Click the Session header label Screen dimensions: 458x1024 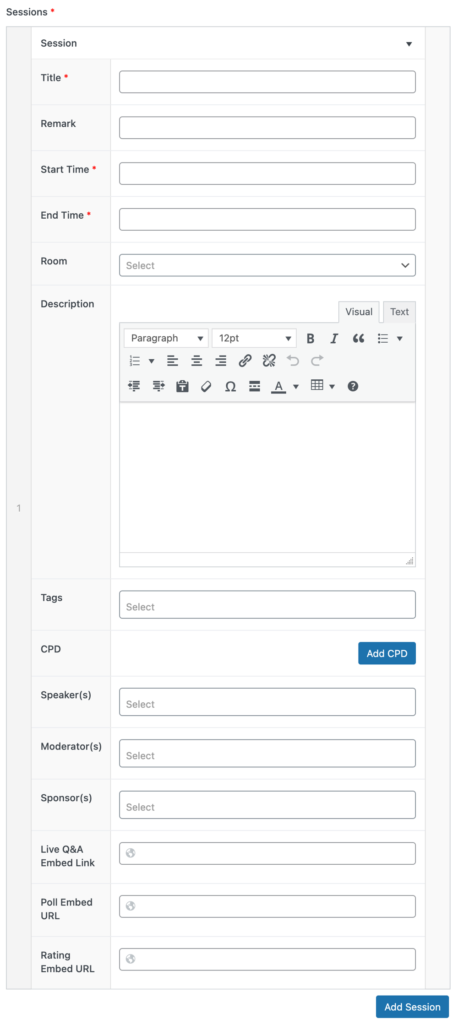59,43
